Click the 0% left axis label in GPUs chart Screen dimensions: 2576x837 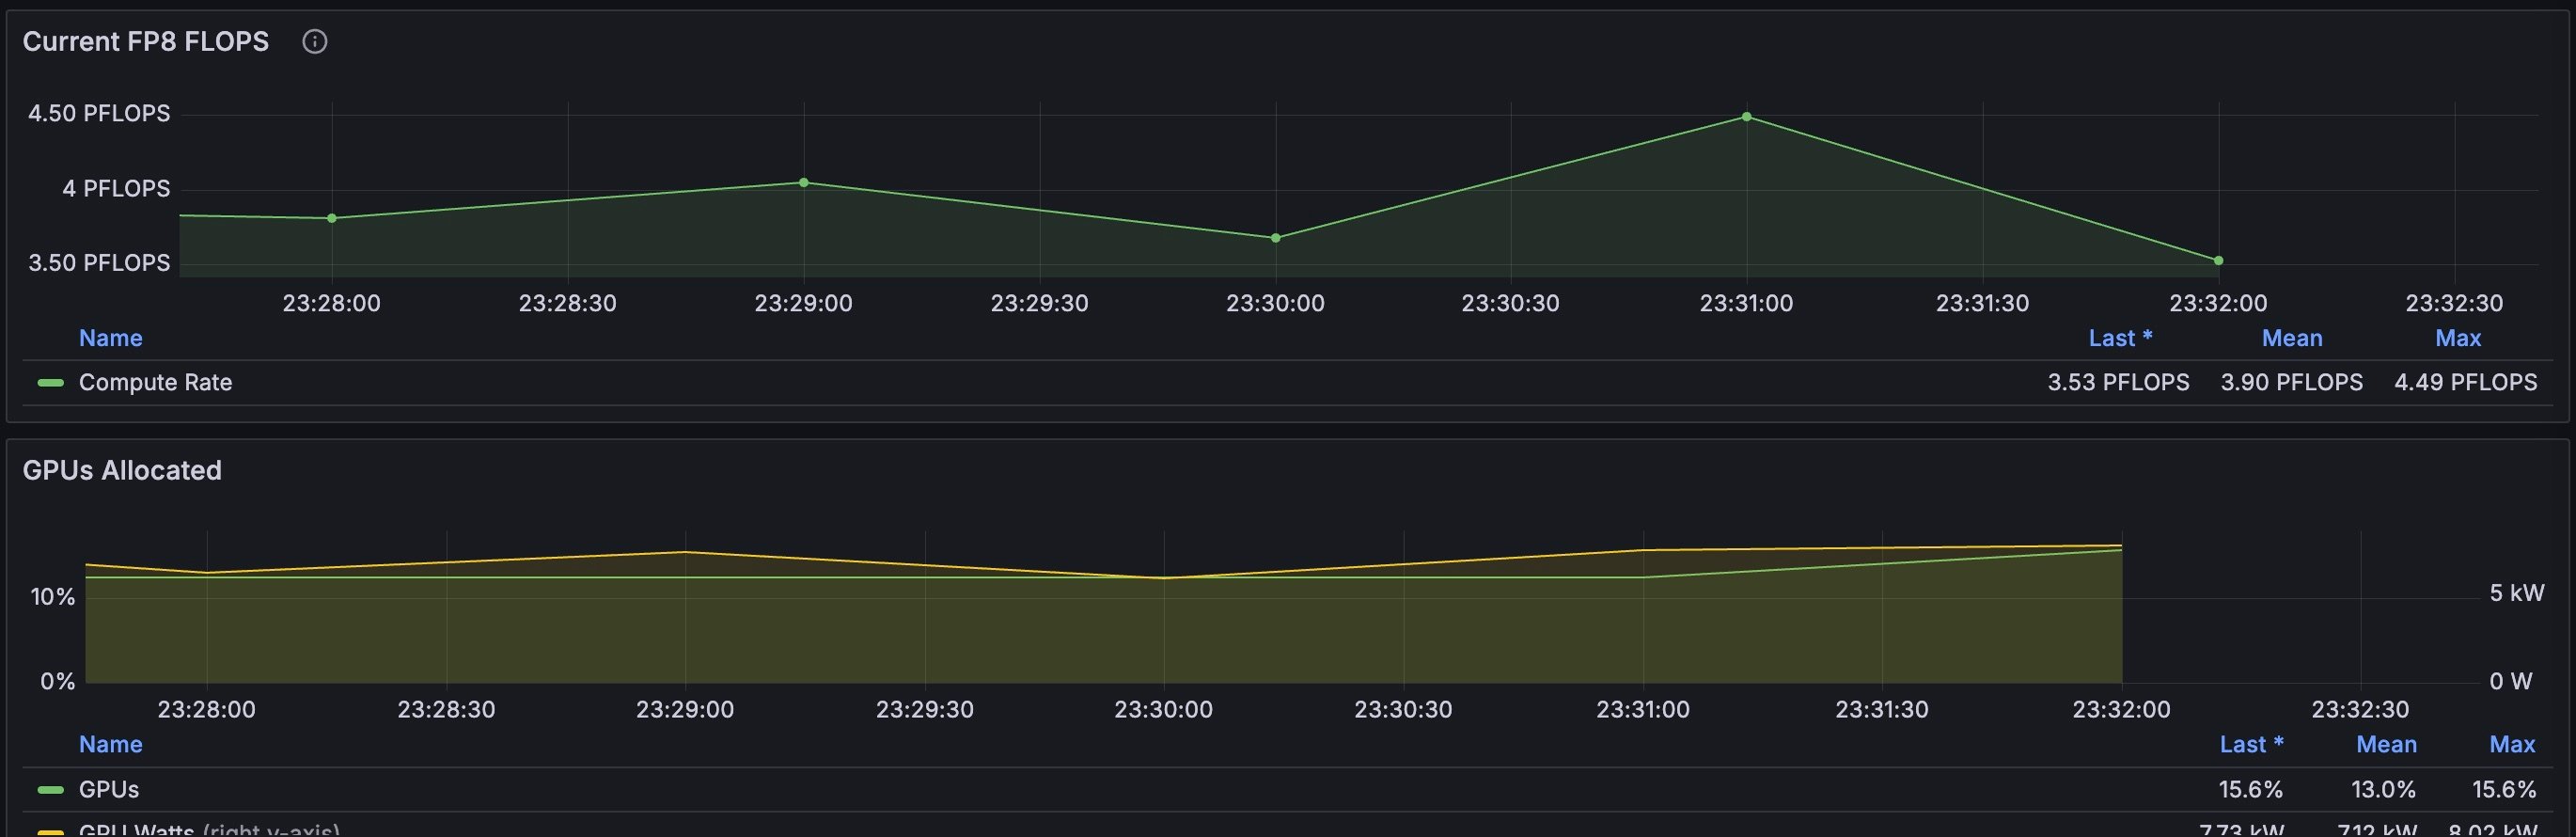coord(58,681)
